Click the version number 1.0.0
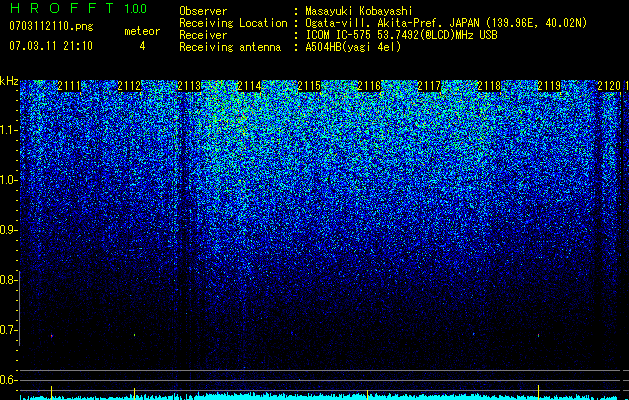 click(x=136, y=9)
